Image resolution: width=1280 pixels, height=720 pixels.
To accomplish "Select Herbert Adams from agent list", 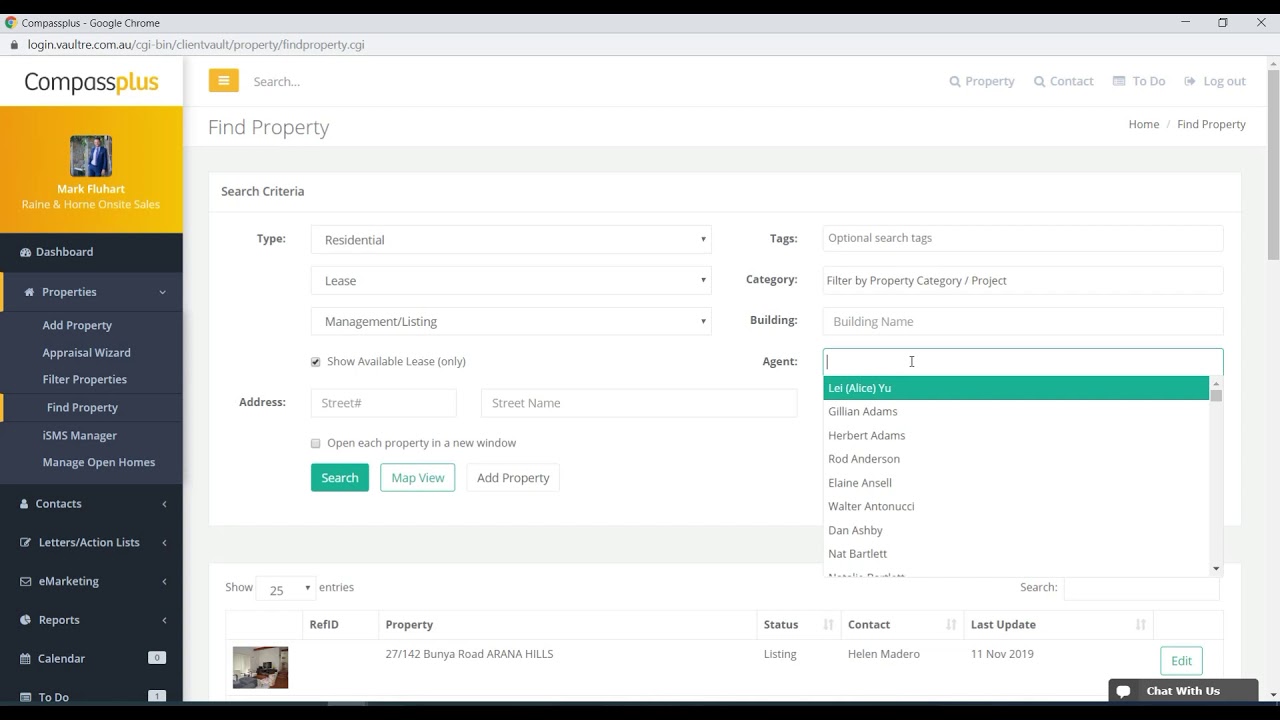I will [x=1016, y=435].
